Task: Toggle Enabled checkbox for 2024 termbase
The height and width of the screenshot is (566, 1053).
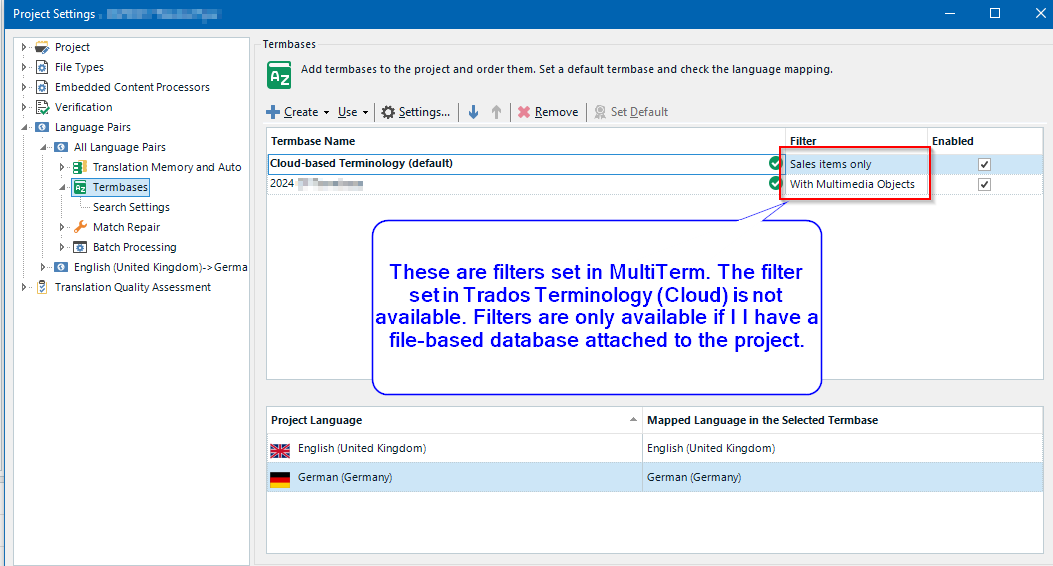Action: click(x=985, y=185)
